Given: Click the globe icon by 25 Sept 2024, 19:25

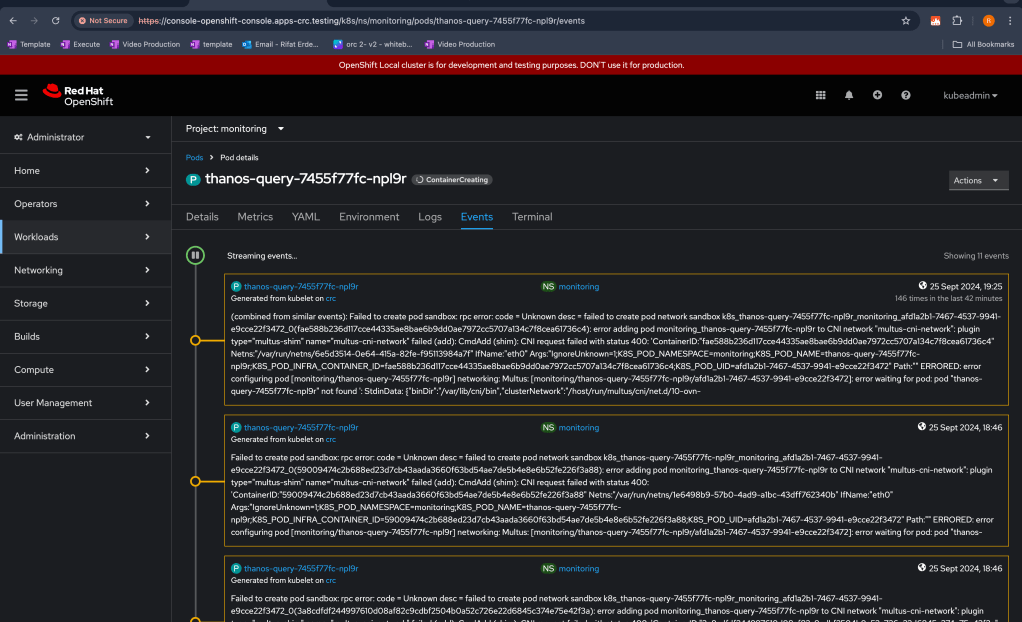Looking at the screenshot, I should [922, 286].
